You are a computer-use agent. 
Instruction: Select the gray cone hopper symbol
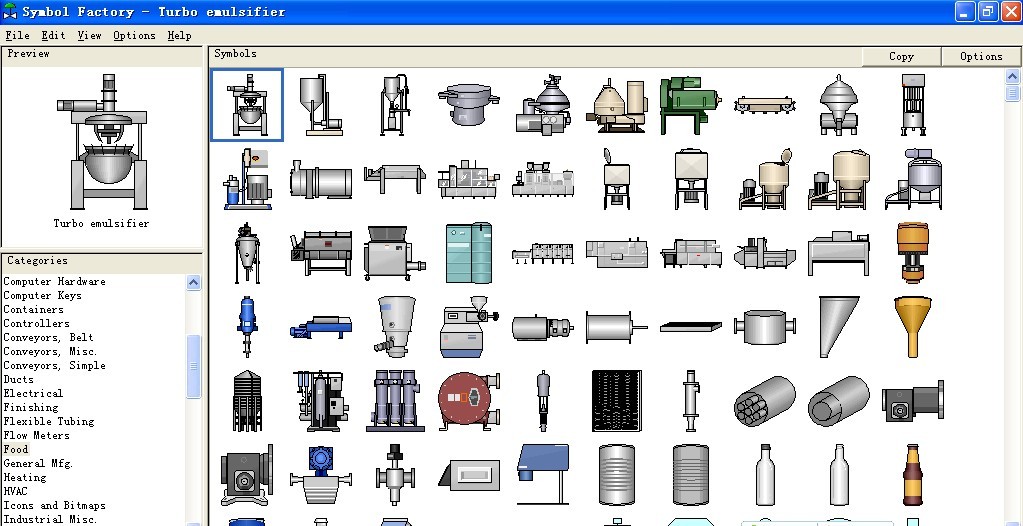838,326
